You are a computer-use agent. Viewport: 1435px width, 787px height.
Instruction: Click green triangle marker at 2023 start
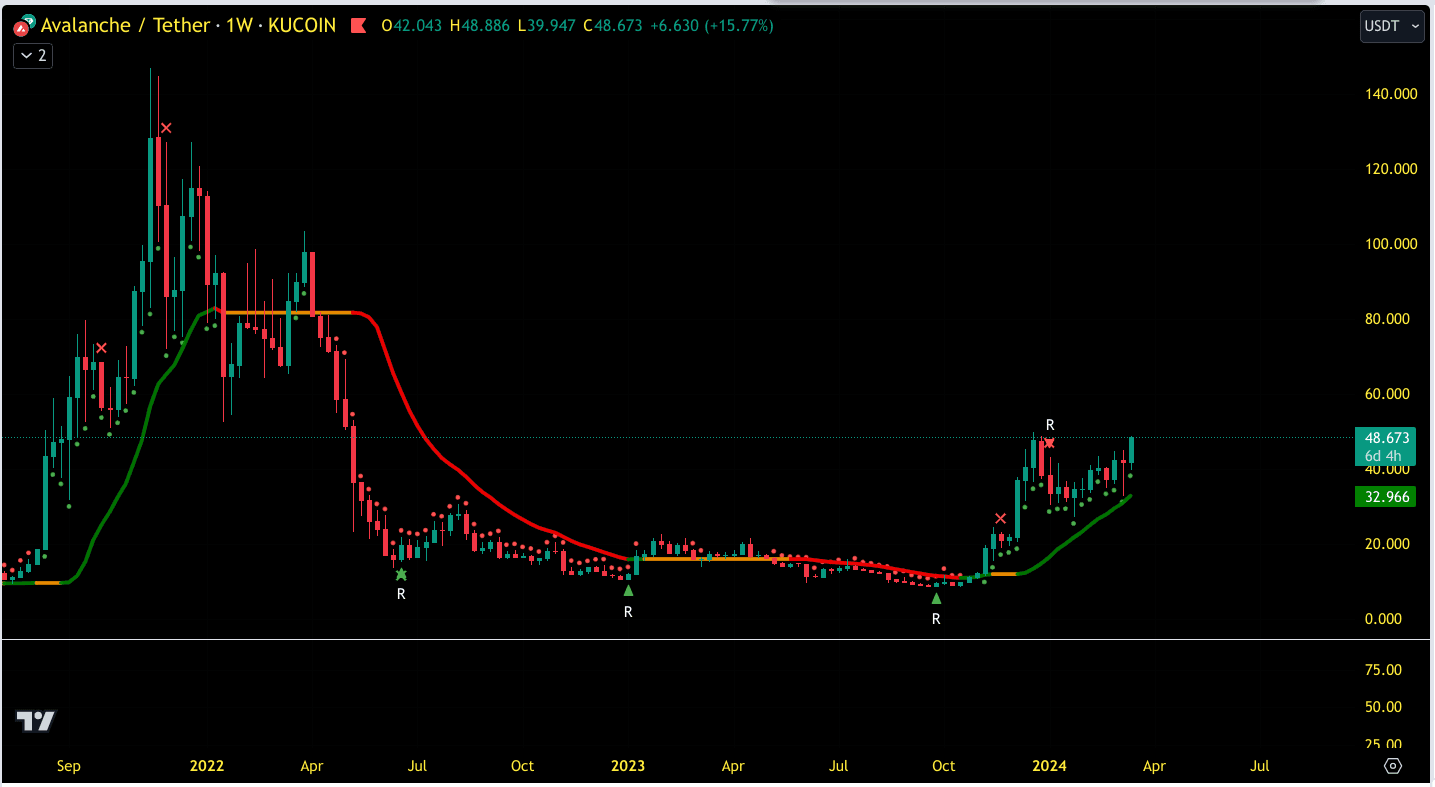[628, 590]
